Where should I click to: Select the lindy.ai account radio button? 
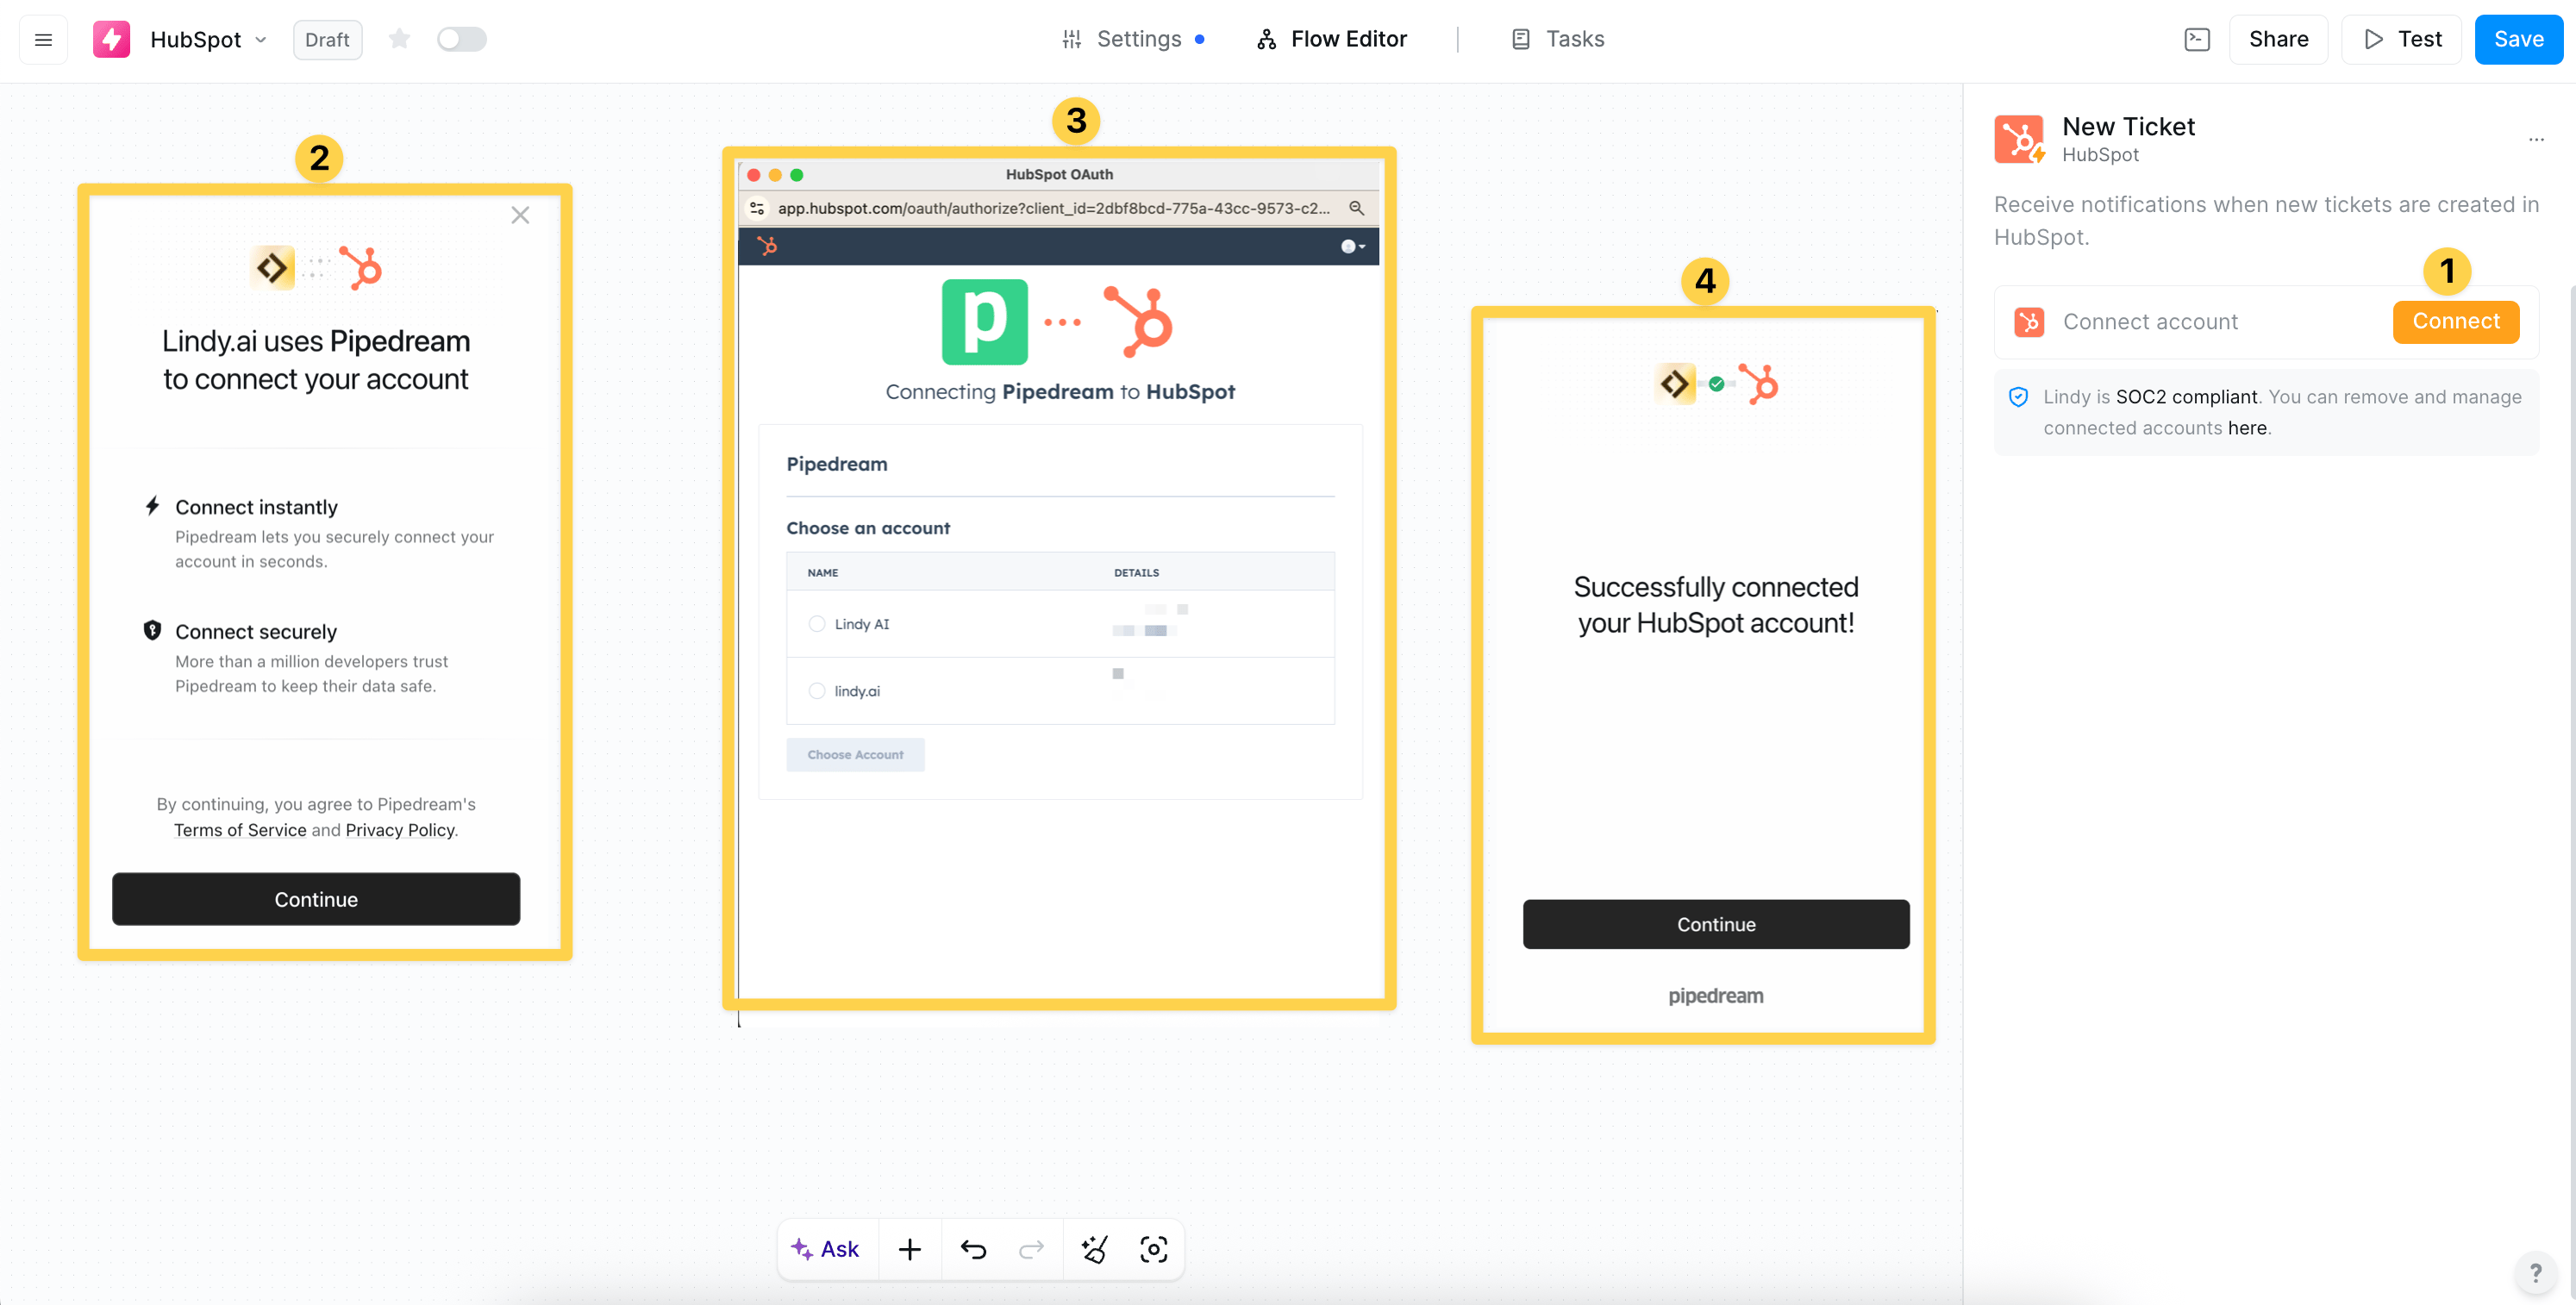pyautogui.click(x=817, y=690)
